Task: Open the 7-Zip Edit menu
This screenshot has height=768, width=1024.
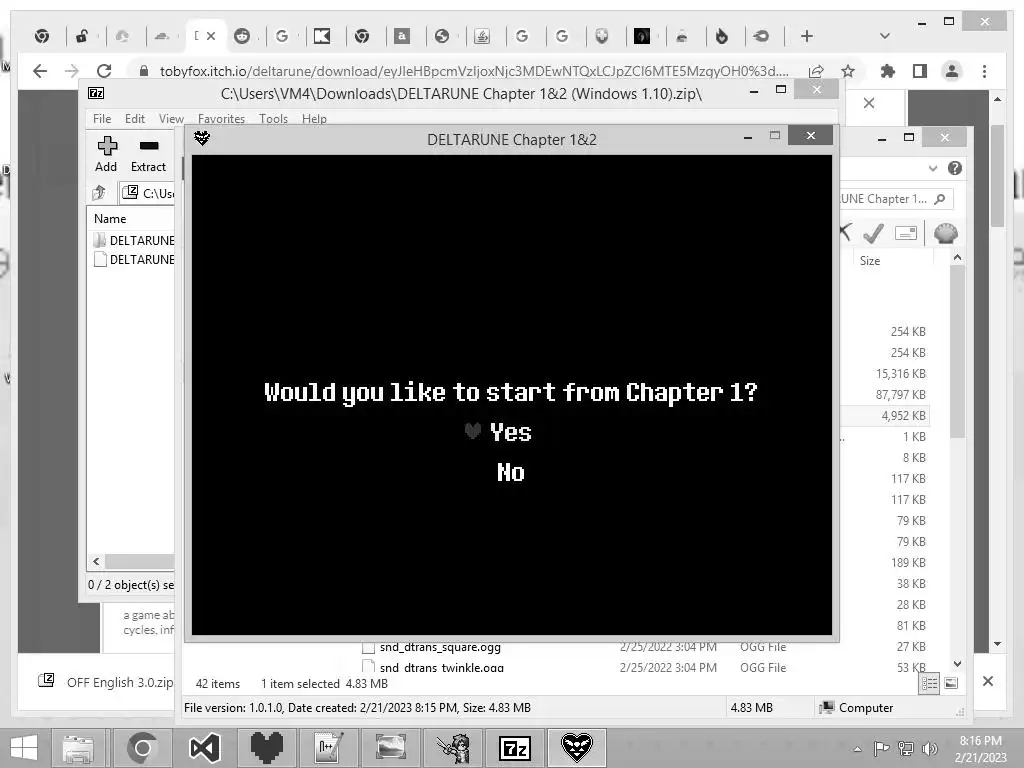Action: pyautogui.click(x=135, y=119)
